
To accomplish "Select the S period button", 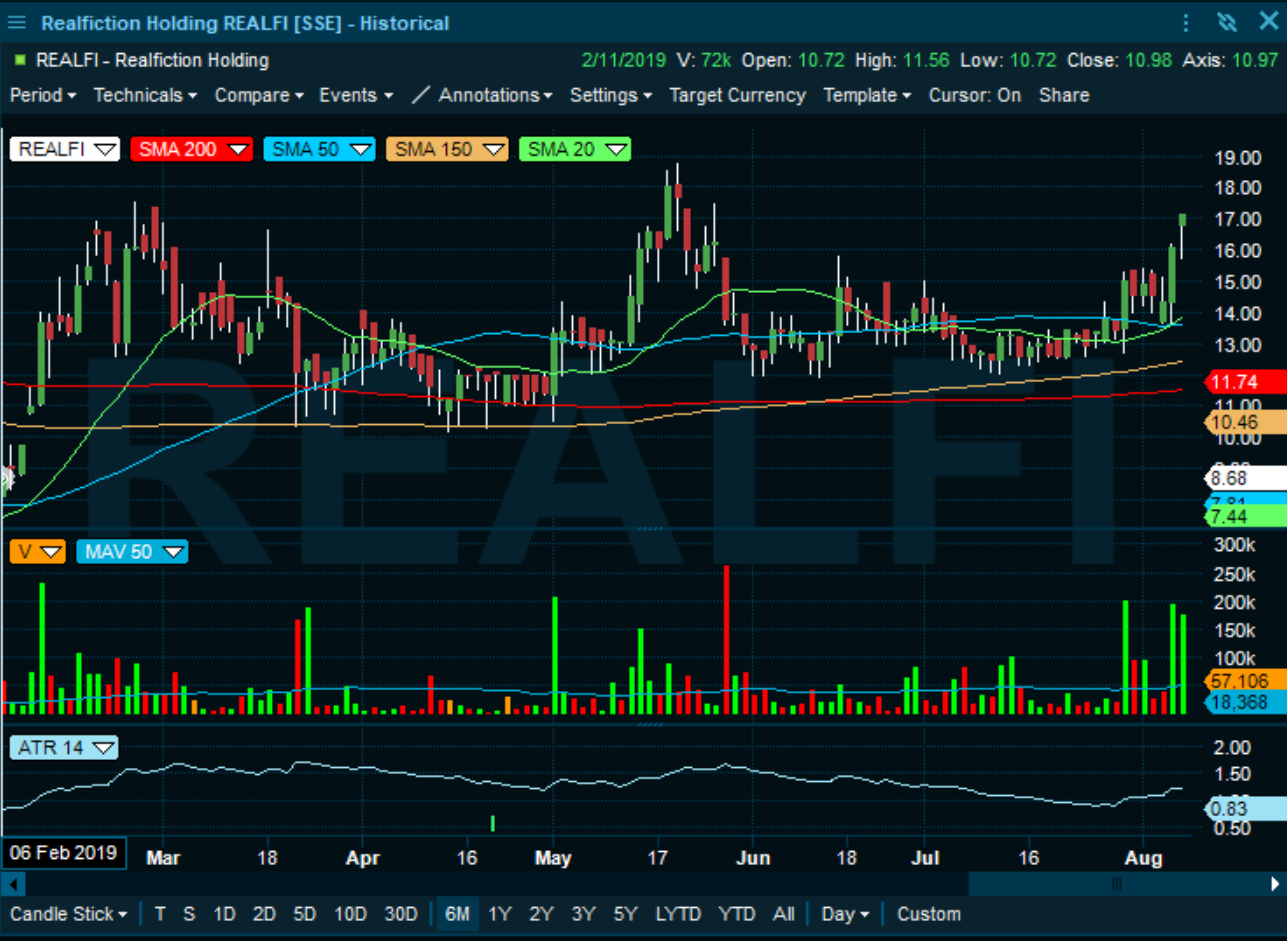I will pyautogui.click(x=189, y=914).
